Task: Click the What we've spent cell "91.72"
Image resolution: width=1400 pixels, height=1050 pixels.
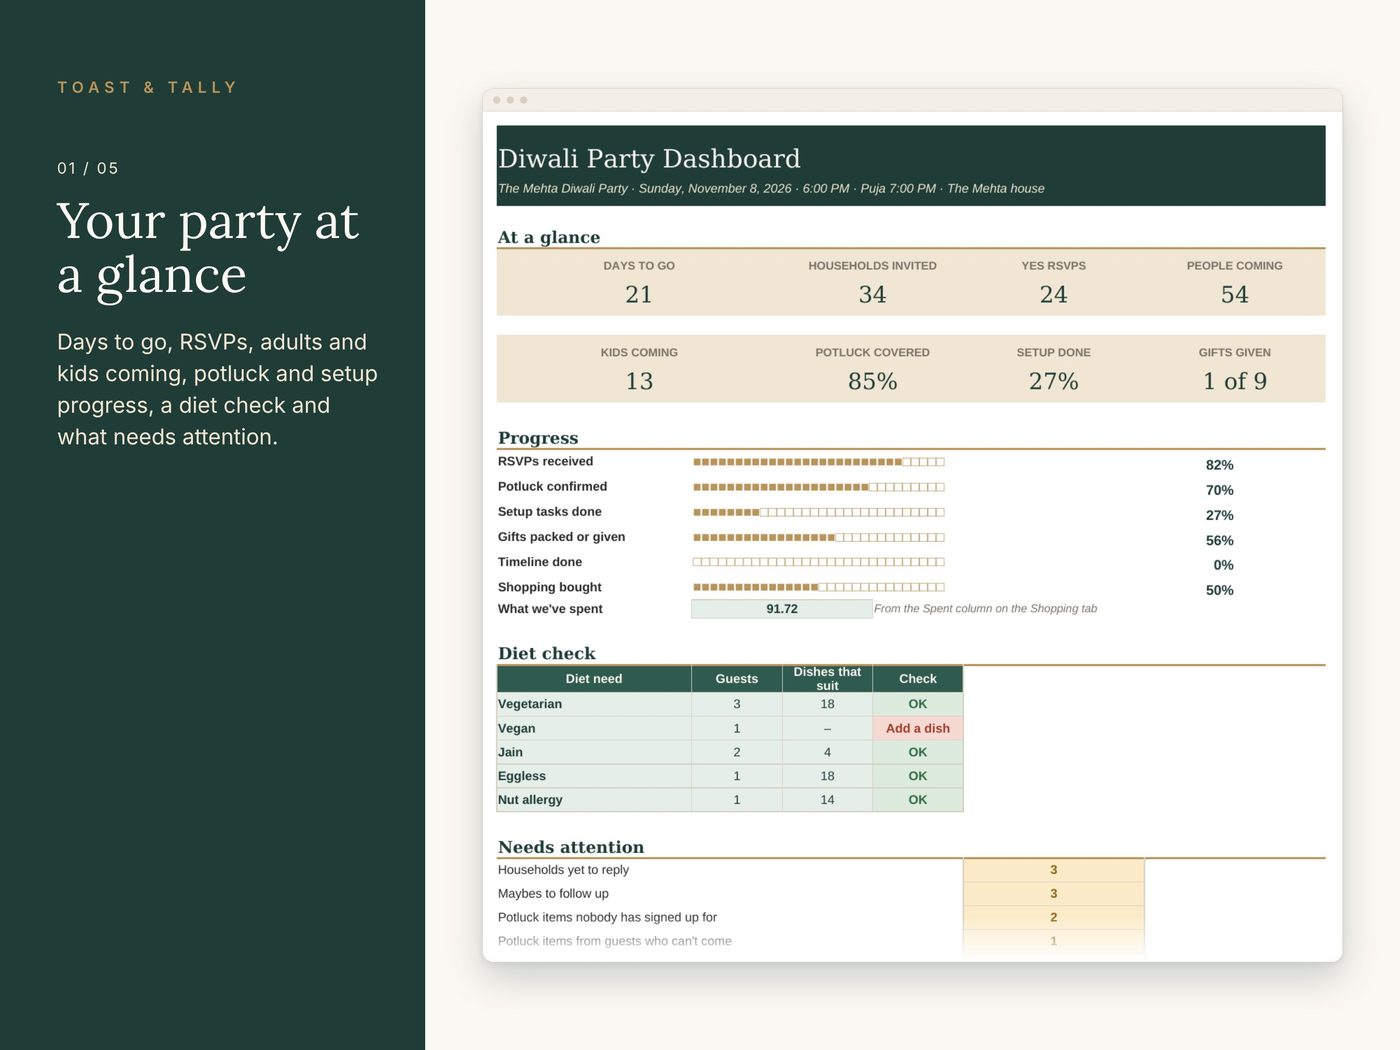Action: pos(782,609)
